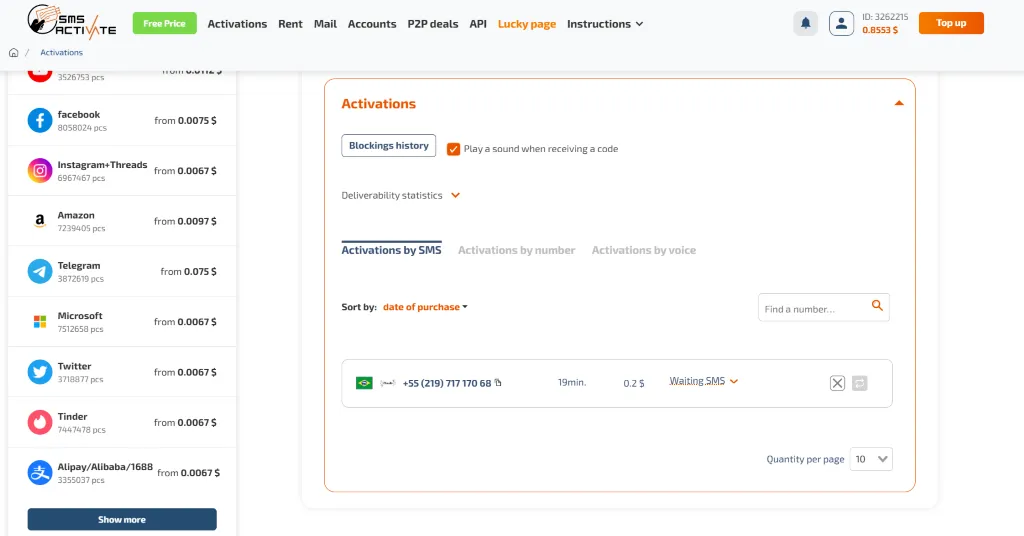
Task: Expand the Waiting SMS status dropdown
Action: click(703, 381)
